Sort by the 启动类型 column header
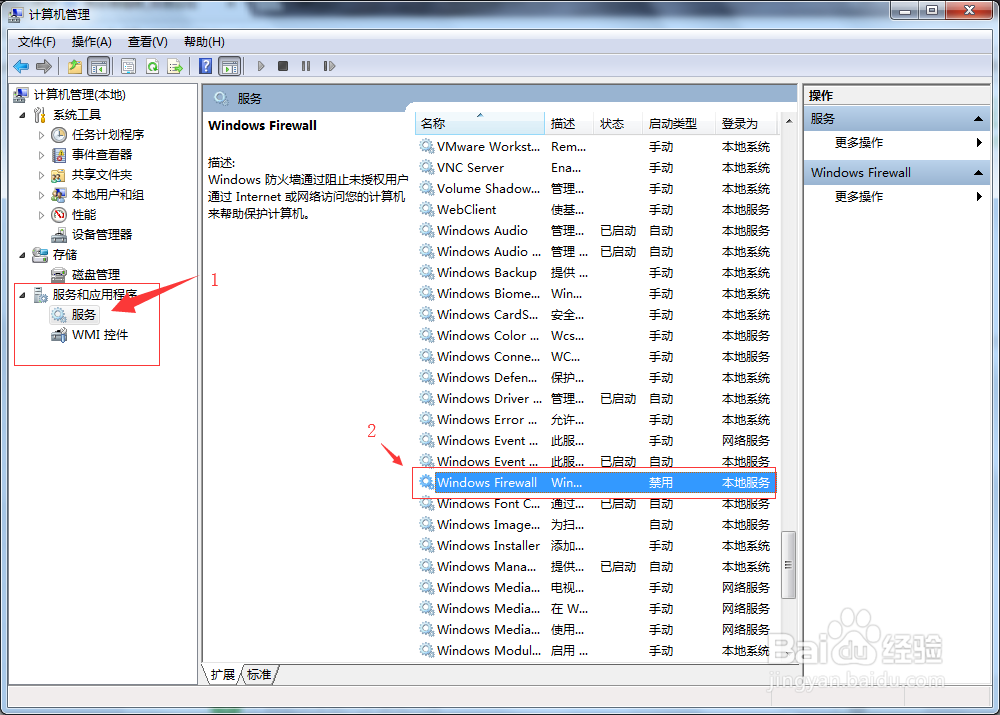The image size is (1000, 715). click(679, 124)
